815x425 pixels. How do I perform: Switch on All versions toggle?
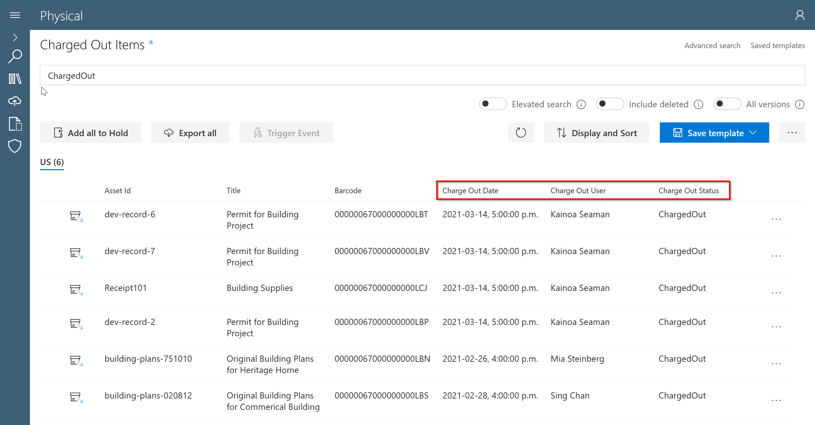pos(727,104)
